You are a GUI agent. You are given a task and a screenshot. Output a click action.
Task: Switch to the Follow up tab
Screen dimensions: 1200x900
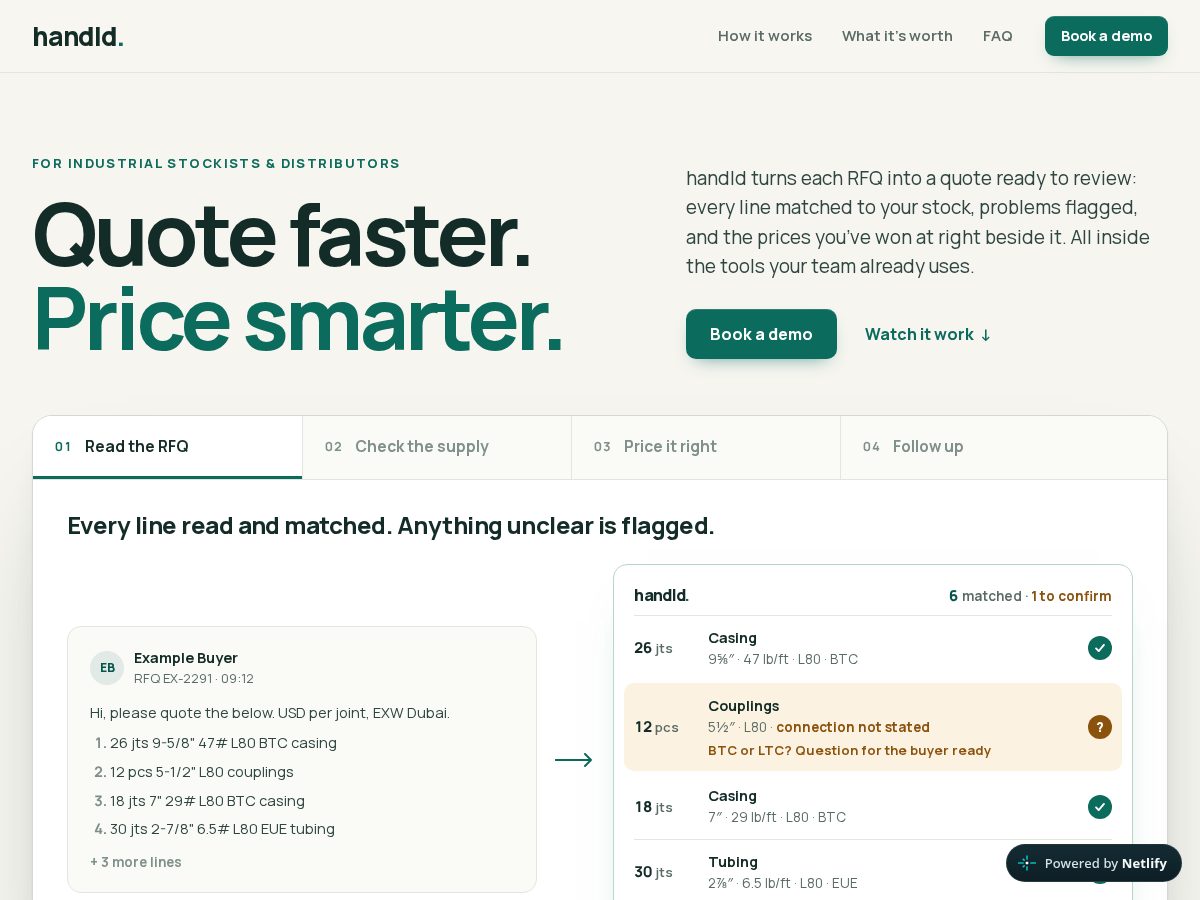[x=1003, y=447]
